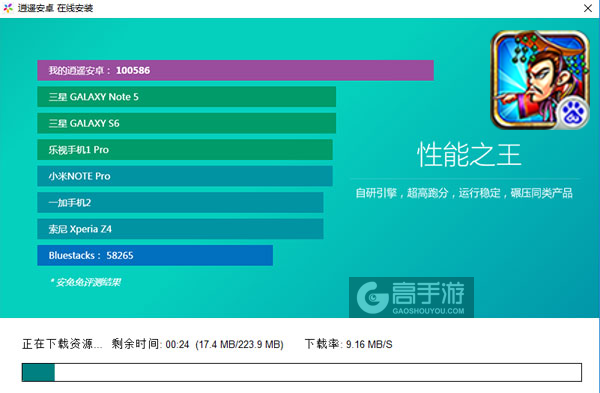600x393 pixels.
Task: Select the Bluestacks 58265 bar
Action: [155, 255]
